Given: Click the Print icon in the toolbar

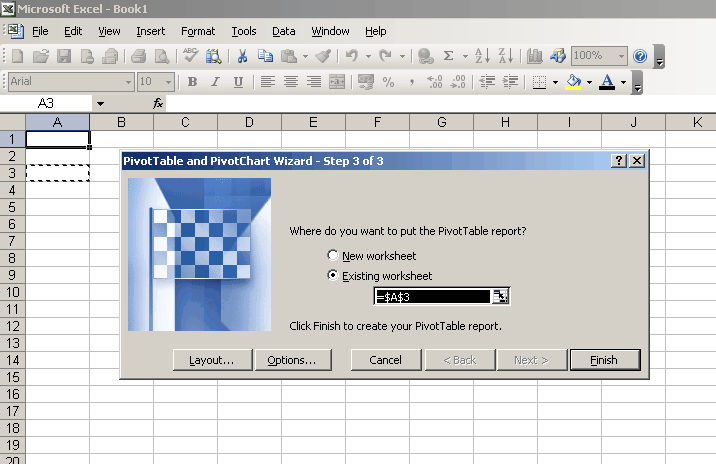Looking at the screenshot, I should [x=138, y=56].
